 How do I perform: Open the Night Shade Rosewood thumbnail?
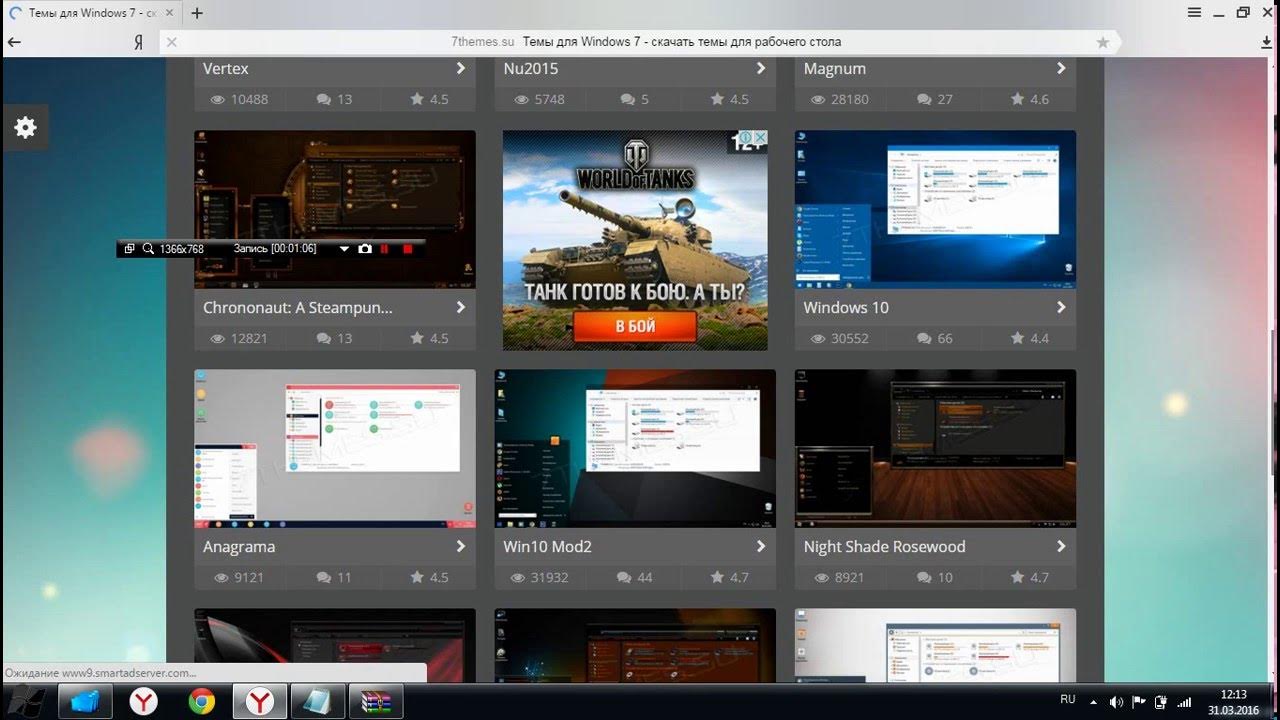pyautogui.click(x=935, y=449)
